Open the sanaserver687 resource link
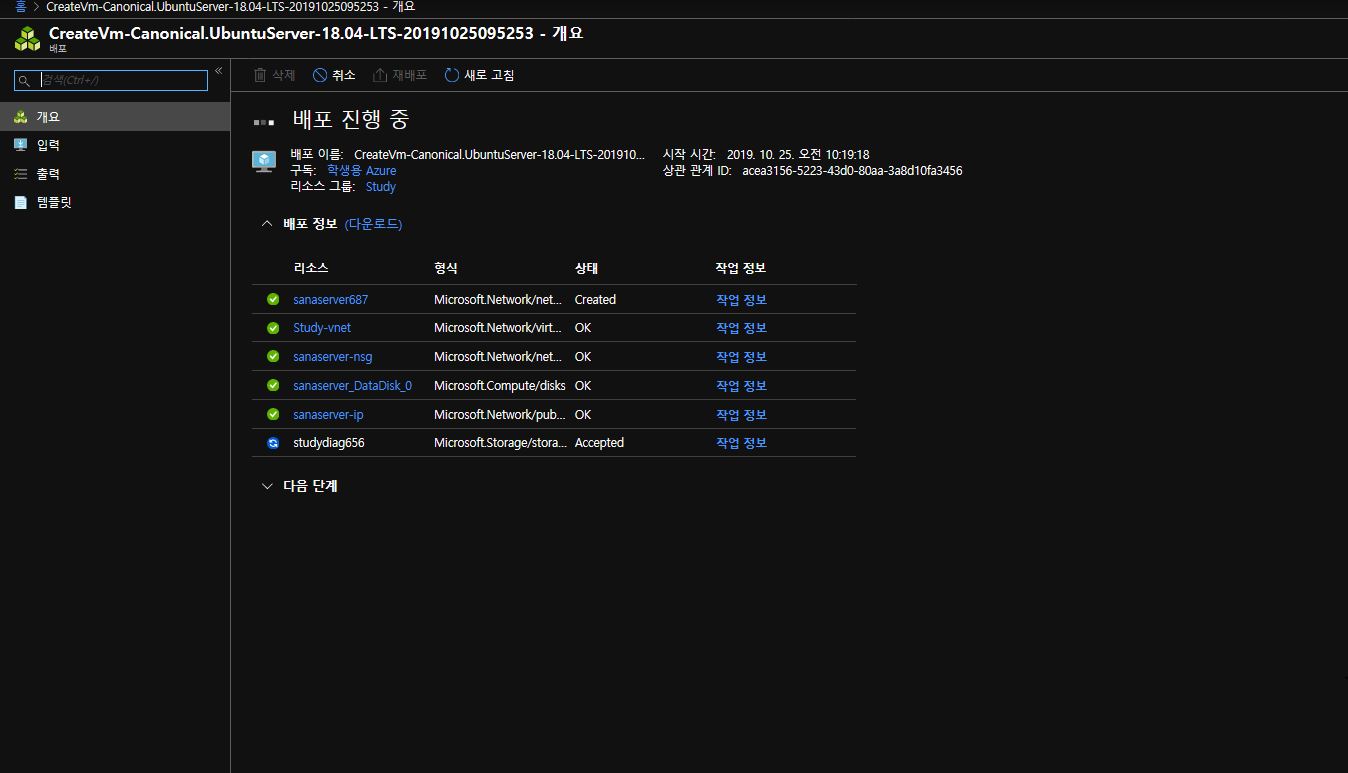1348x773 pixels. click(331, 299)
